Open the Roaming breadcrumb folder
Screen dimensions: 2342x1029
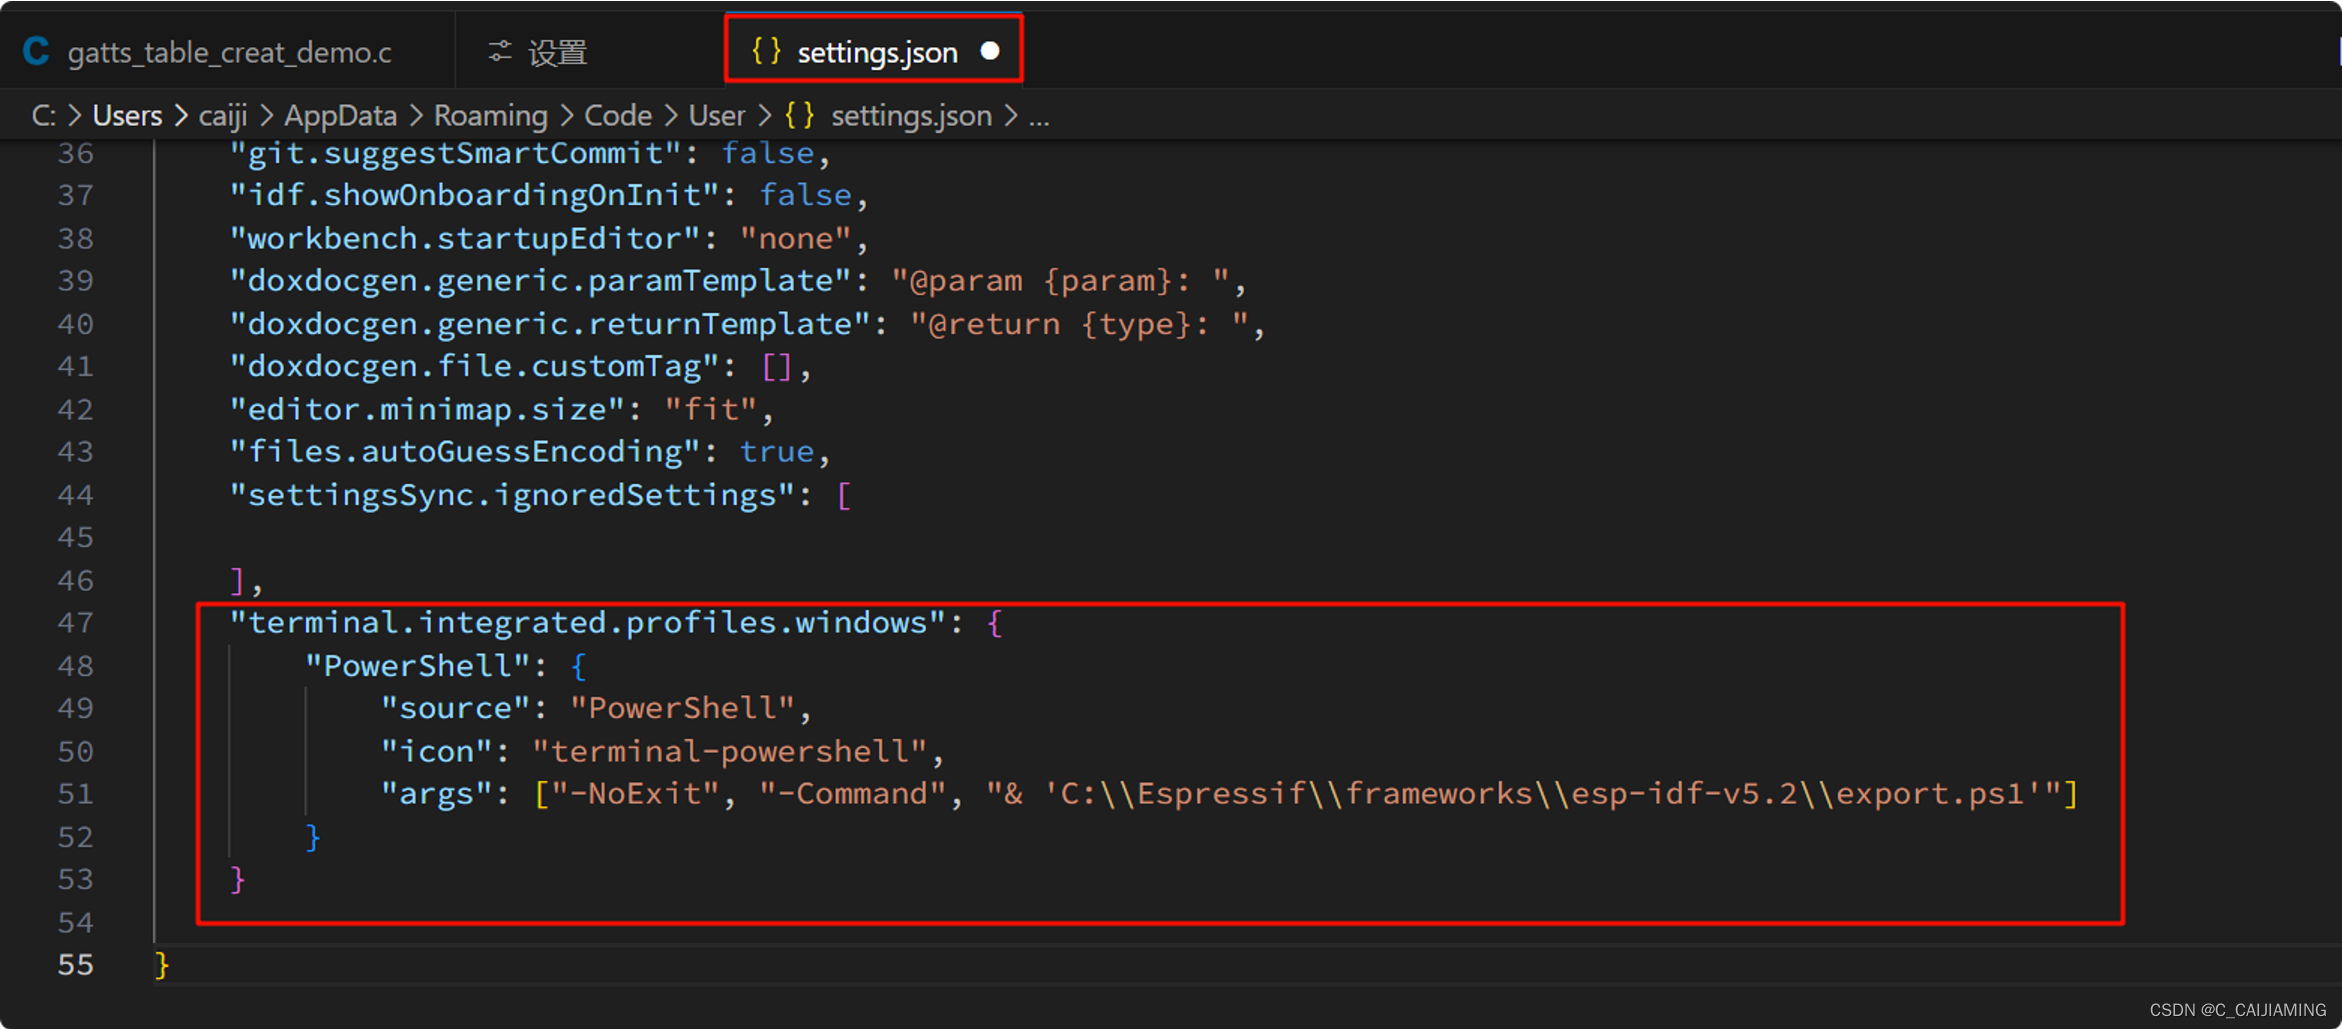[x=490, y=116]
